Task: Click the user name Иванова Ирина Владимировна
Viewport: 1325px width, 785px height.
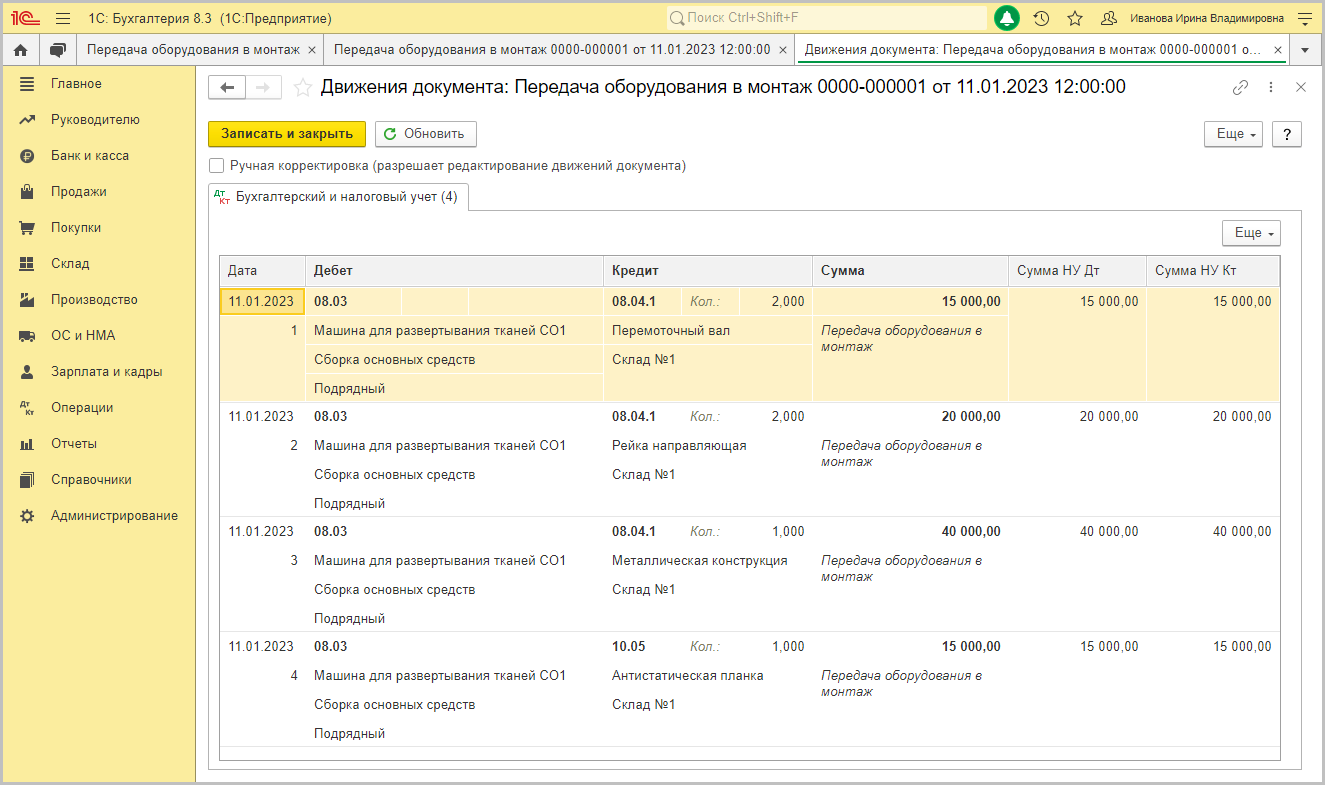Action: point(1206,18)
